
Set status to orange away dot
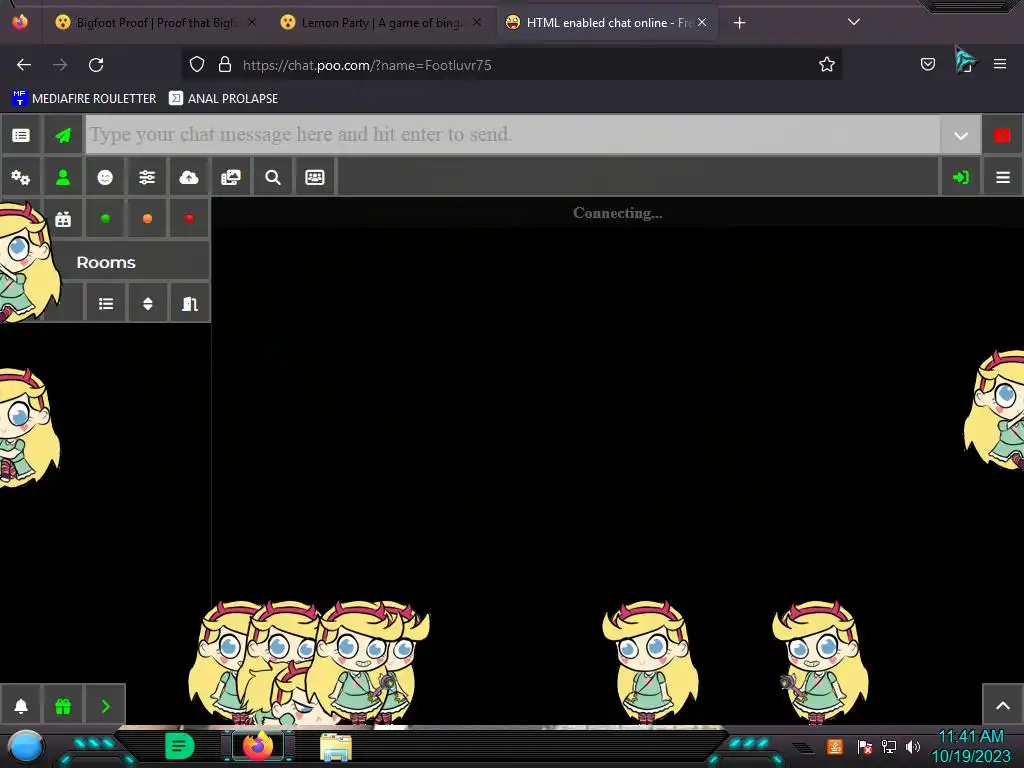coord(147,219)
